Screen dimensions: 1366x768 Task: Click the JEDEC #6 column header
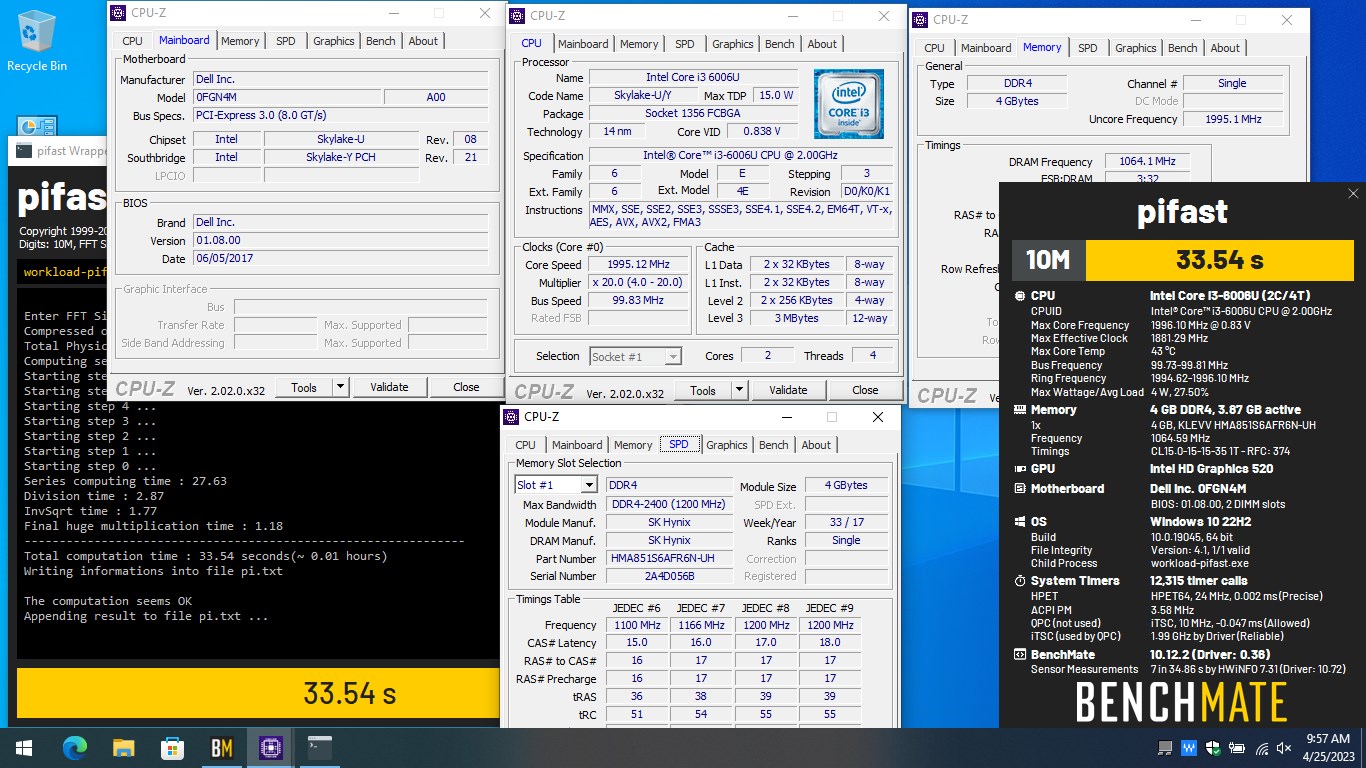pos(637,607)
